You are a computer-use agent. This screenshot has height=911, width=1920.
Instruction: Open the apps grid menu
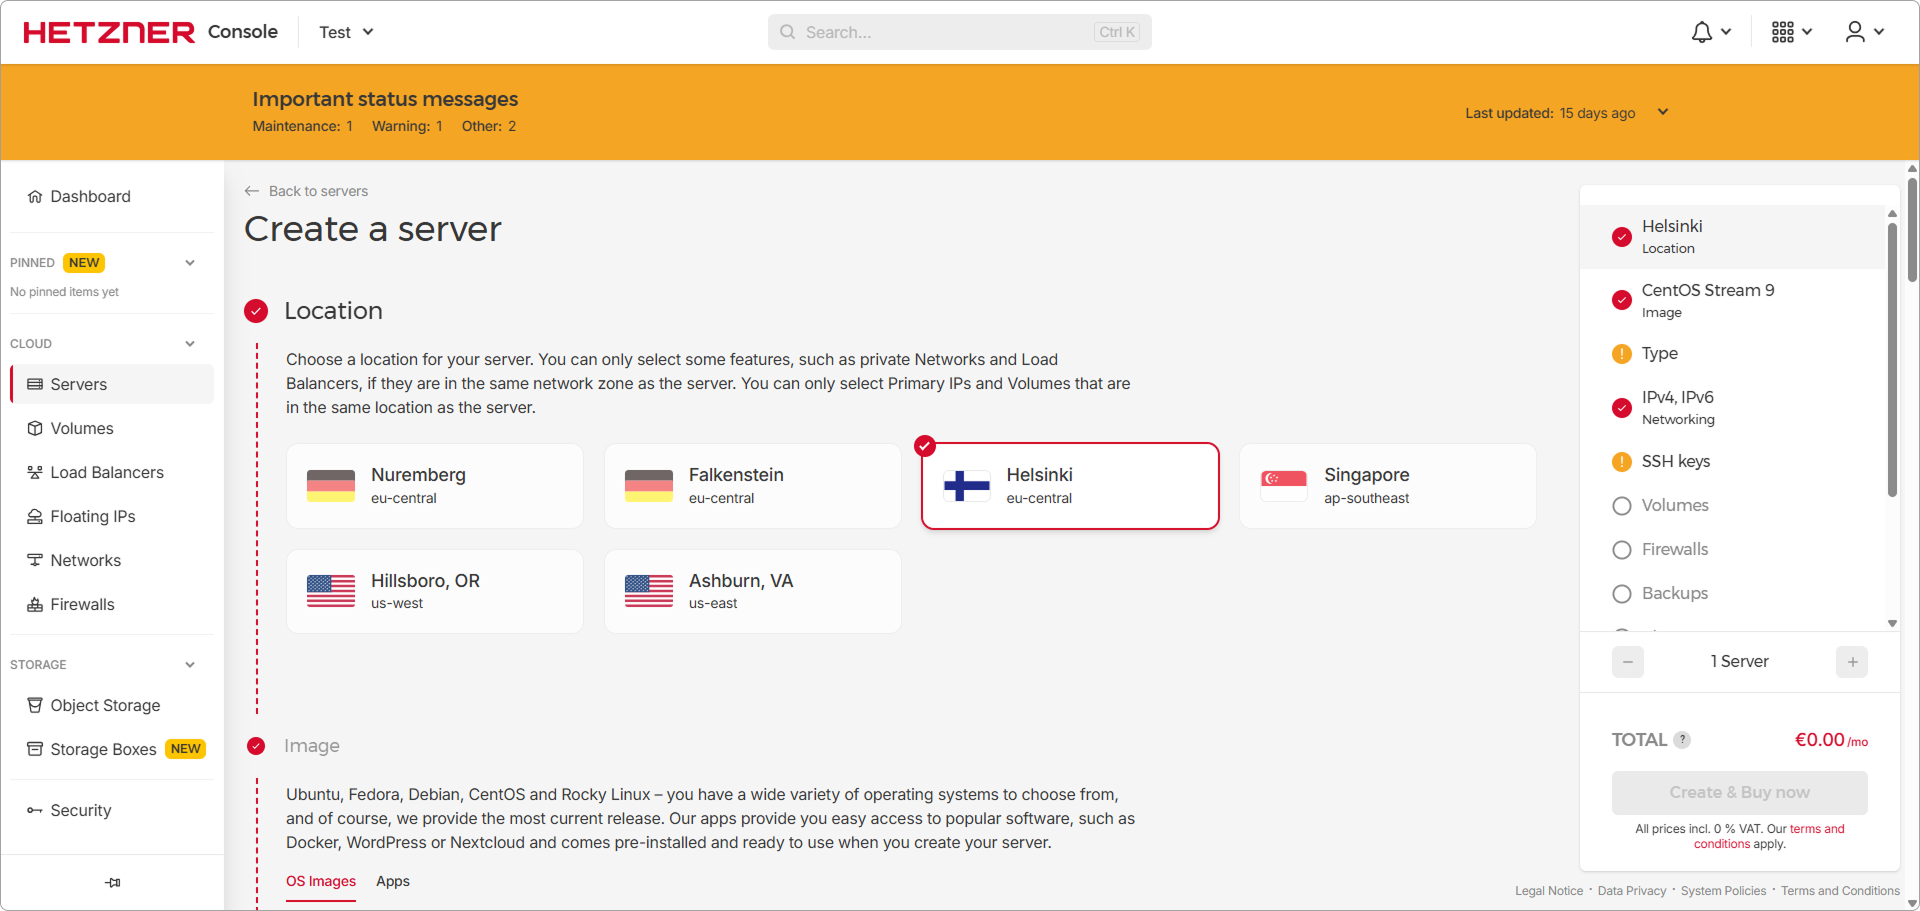pos(1791,32)
